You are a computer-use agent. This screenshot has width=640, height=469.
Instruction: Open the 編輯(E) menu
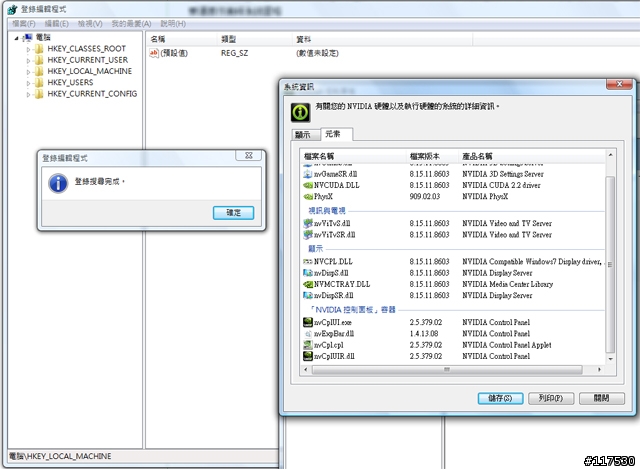pos(57,24)
